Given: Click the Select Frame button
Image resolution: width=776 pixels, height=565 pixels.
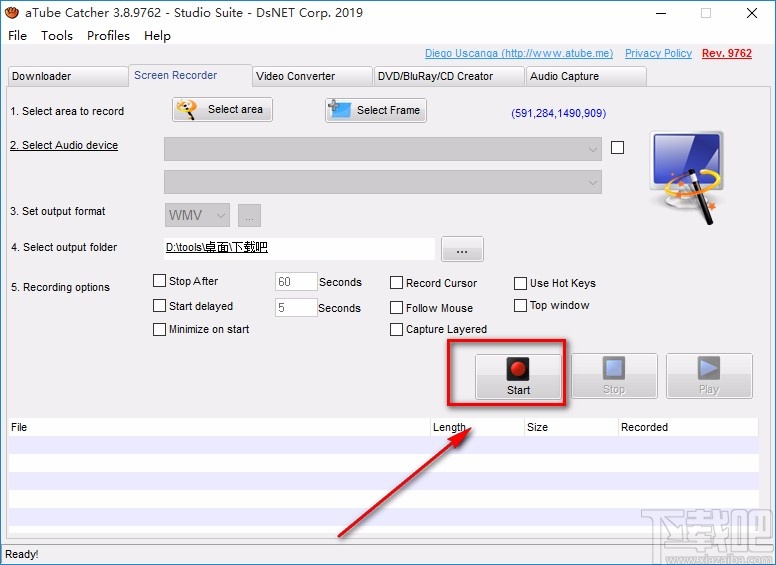Looking at the screenshot, I should click(376, 110).
